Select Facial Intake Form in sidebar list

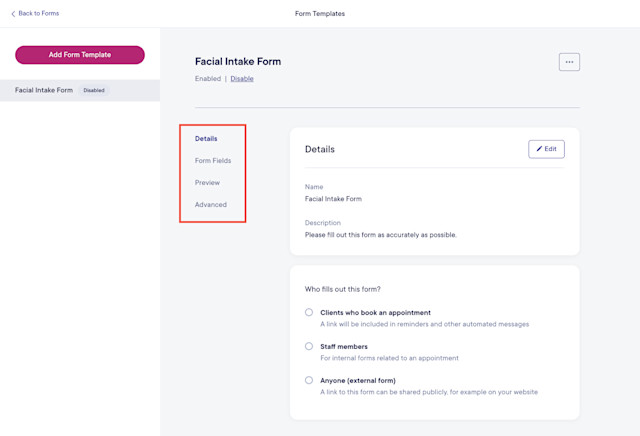point(80,90)
